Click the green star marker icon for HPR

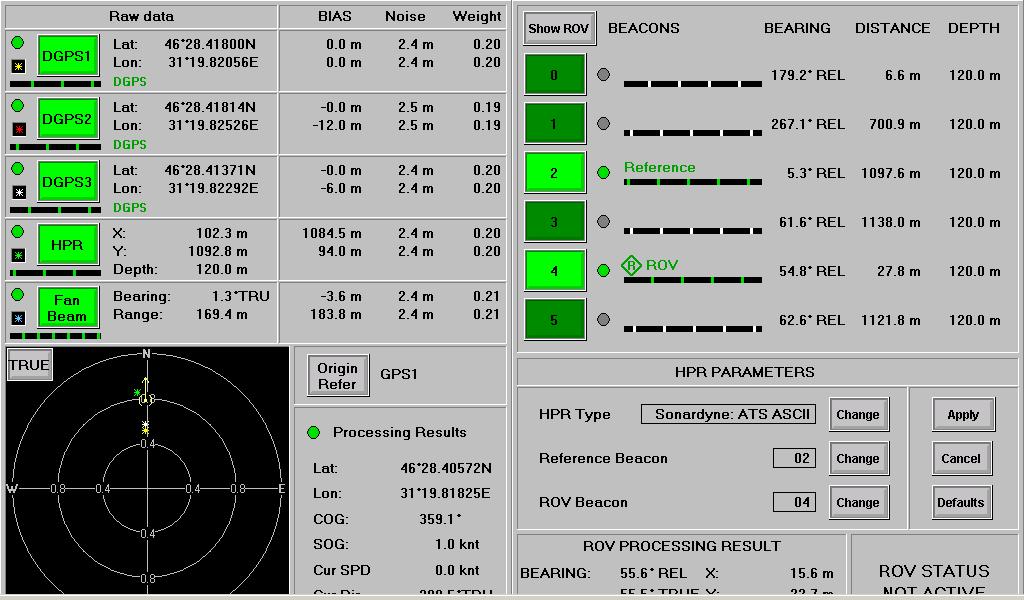coord(18,255)
